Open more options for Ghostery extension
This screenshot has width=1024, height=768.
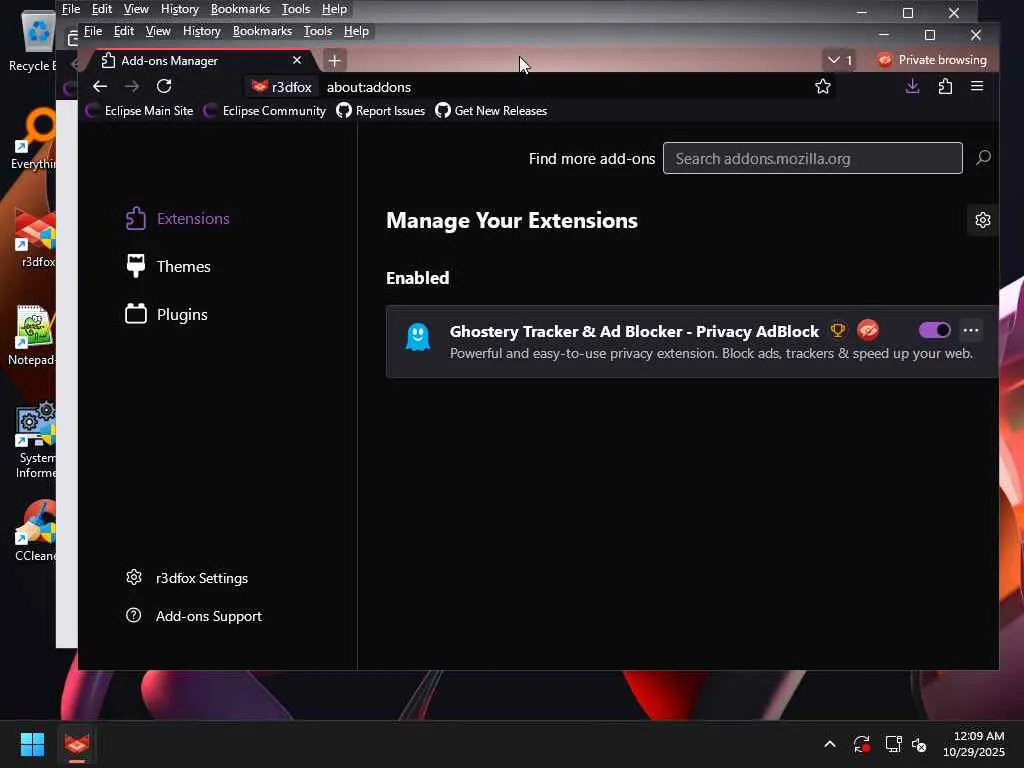970,330
